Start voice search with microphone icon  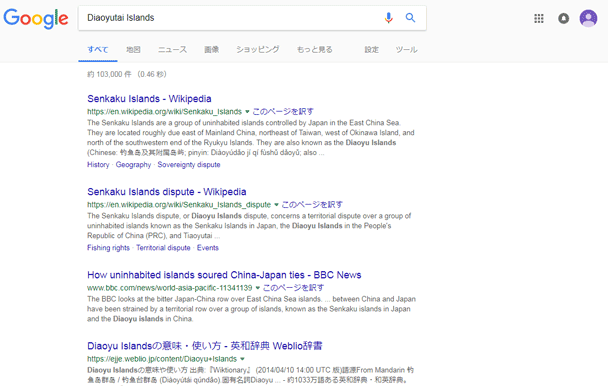coord(389,17)
